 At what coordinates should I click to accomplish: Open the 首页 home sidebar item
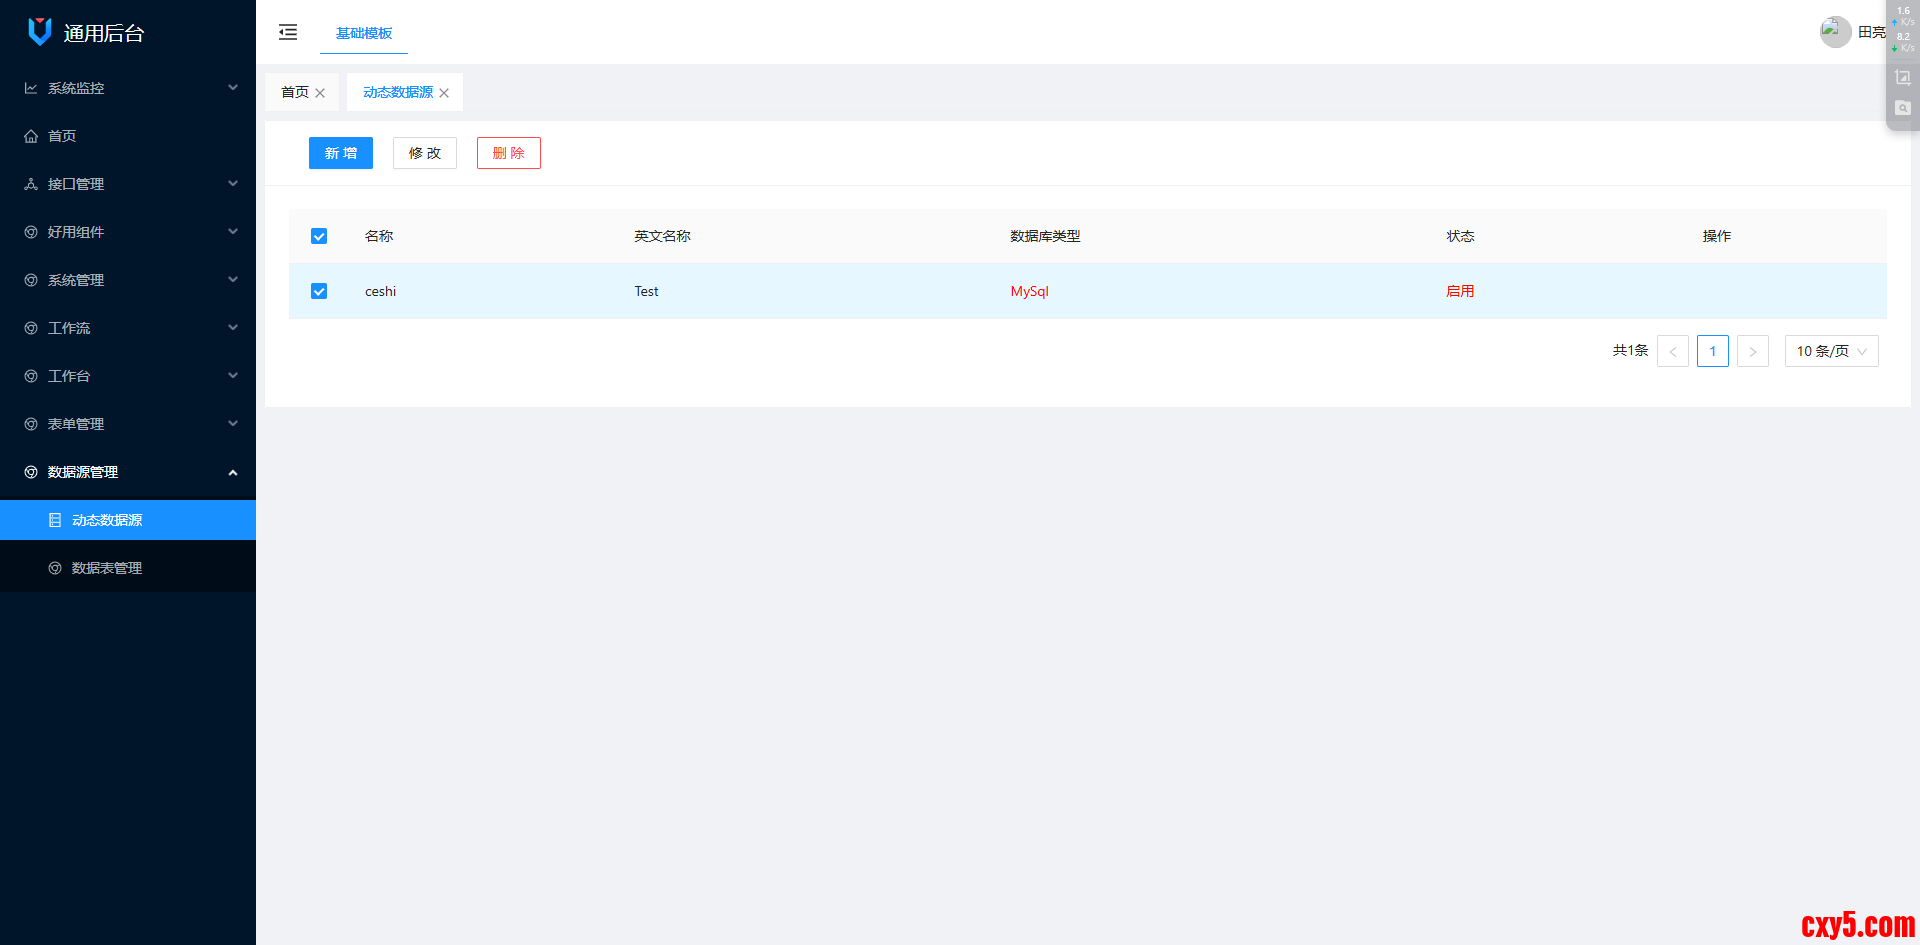point(62,136)
